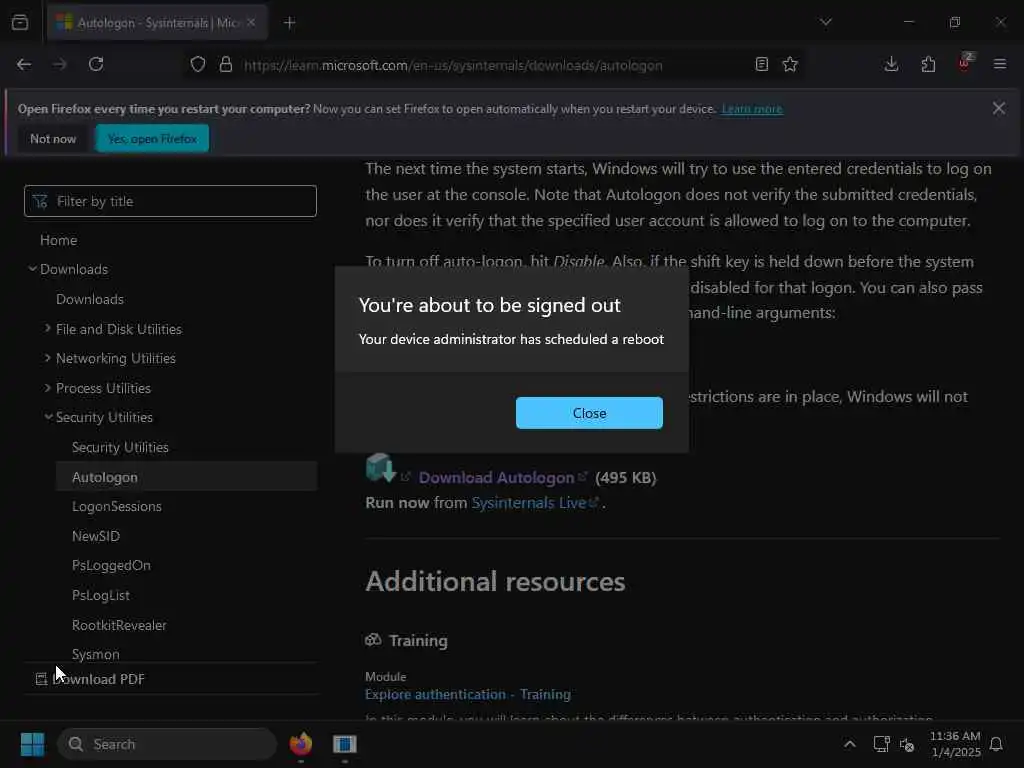Screen dimensions: 1024x768
Task: Open a new tab with plus button
Action: [x=289, y=23]
